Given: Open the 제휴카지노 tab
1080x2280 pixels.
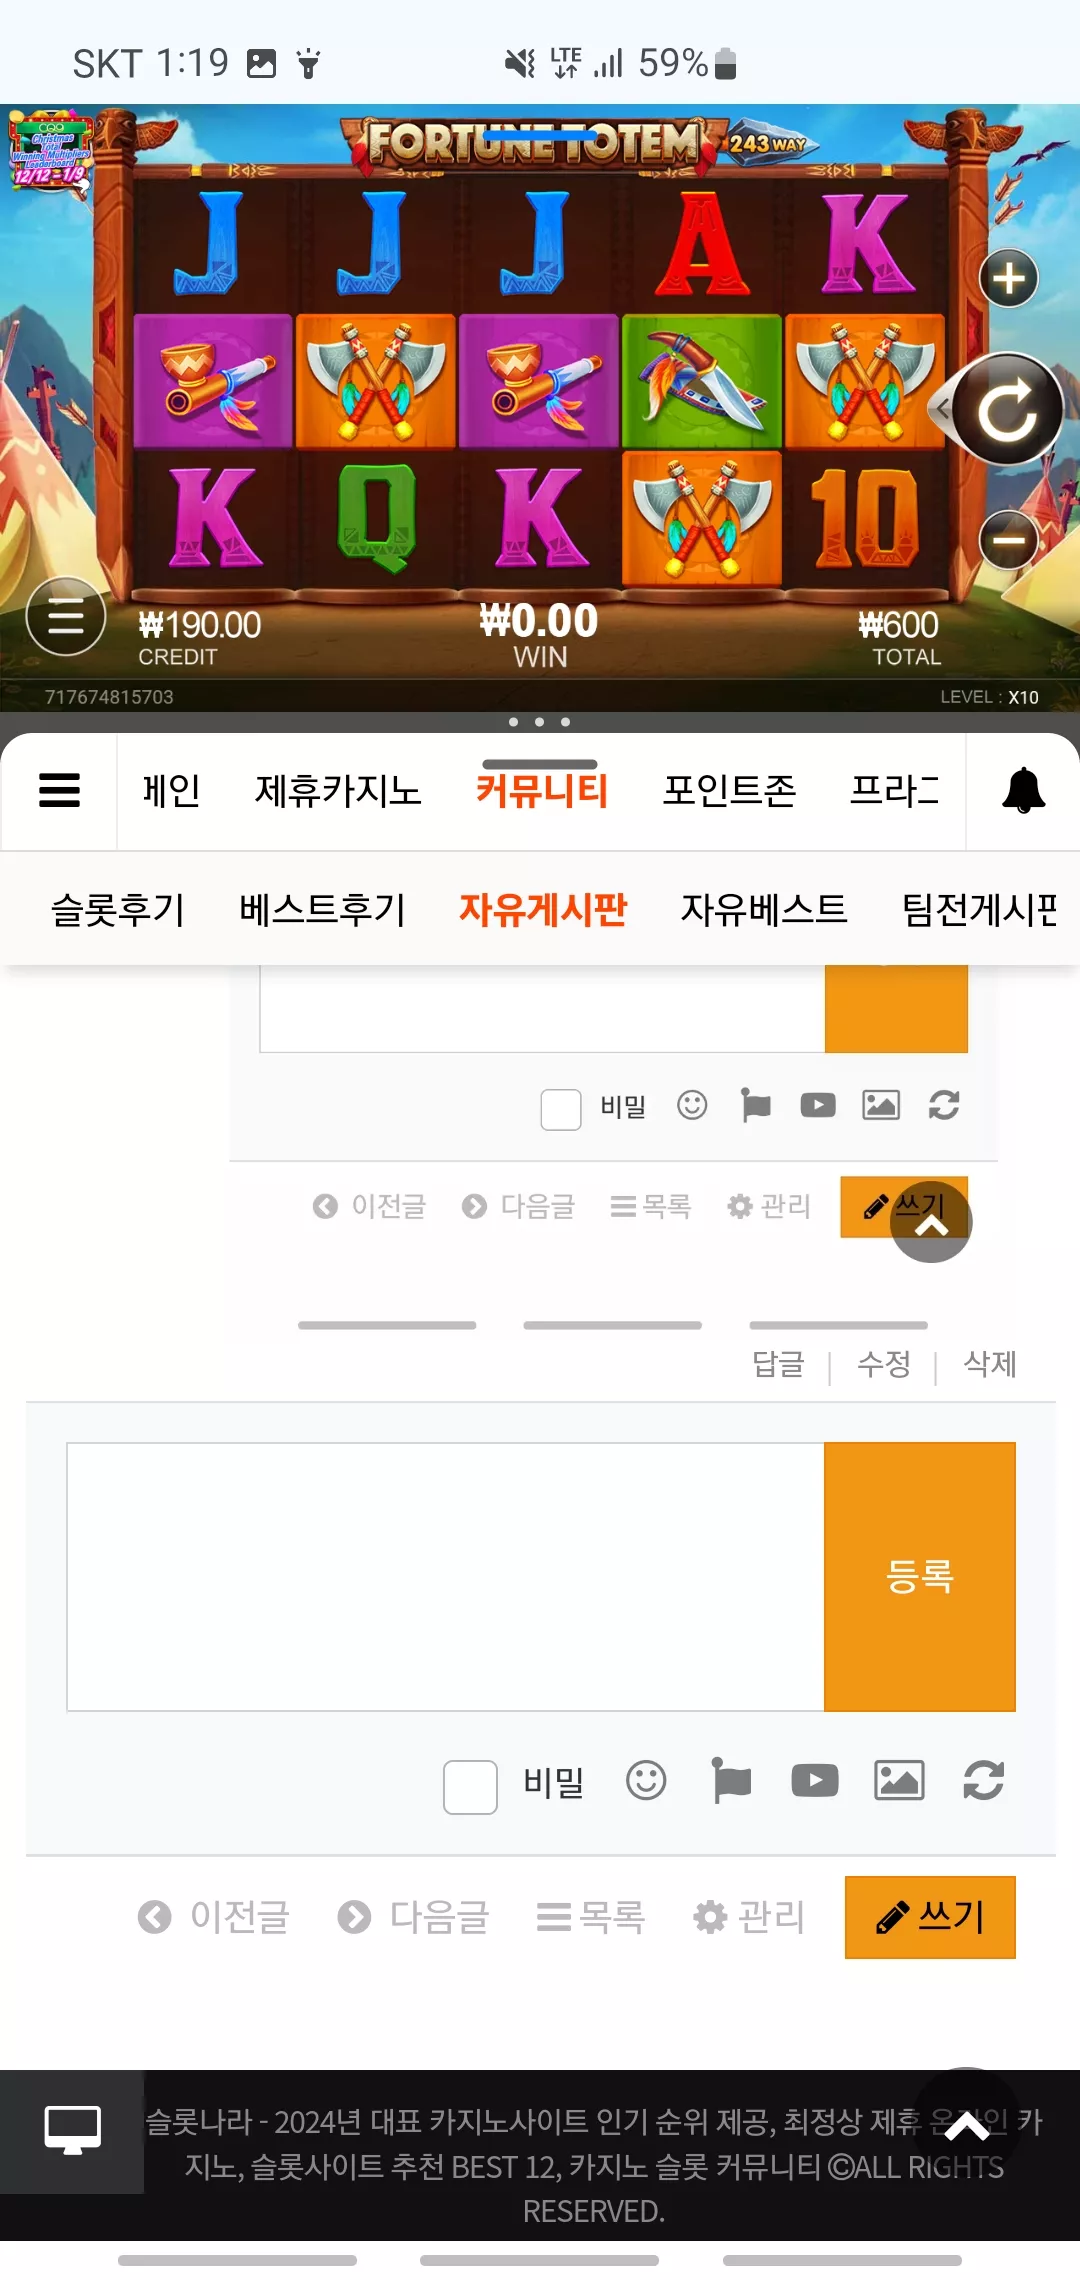Looking at the screenshot, I should tap(338, 790).
